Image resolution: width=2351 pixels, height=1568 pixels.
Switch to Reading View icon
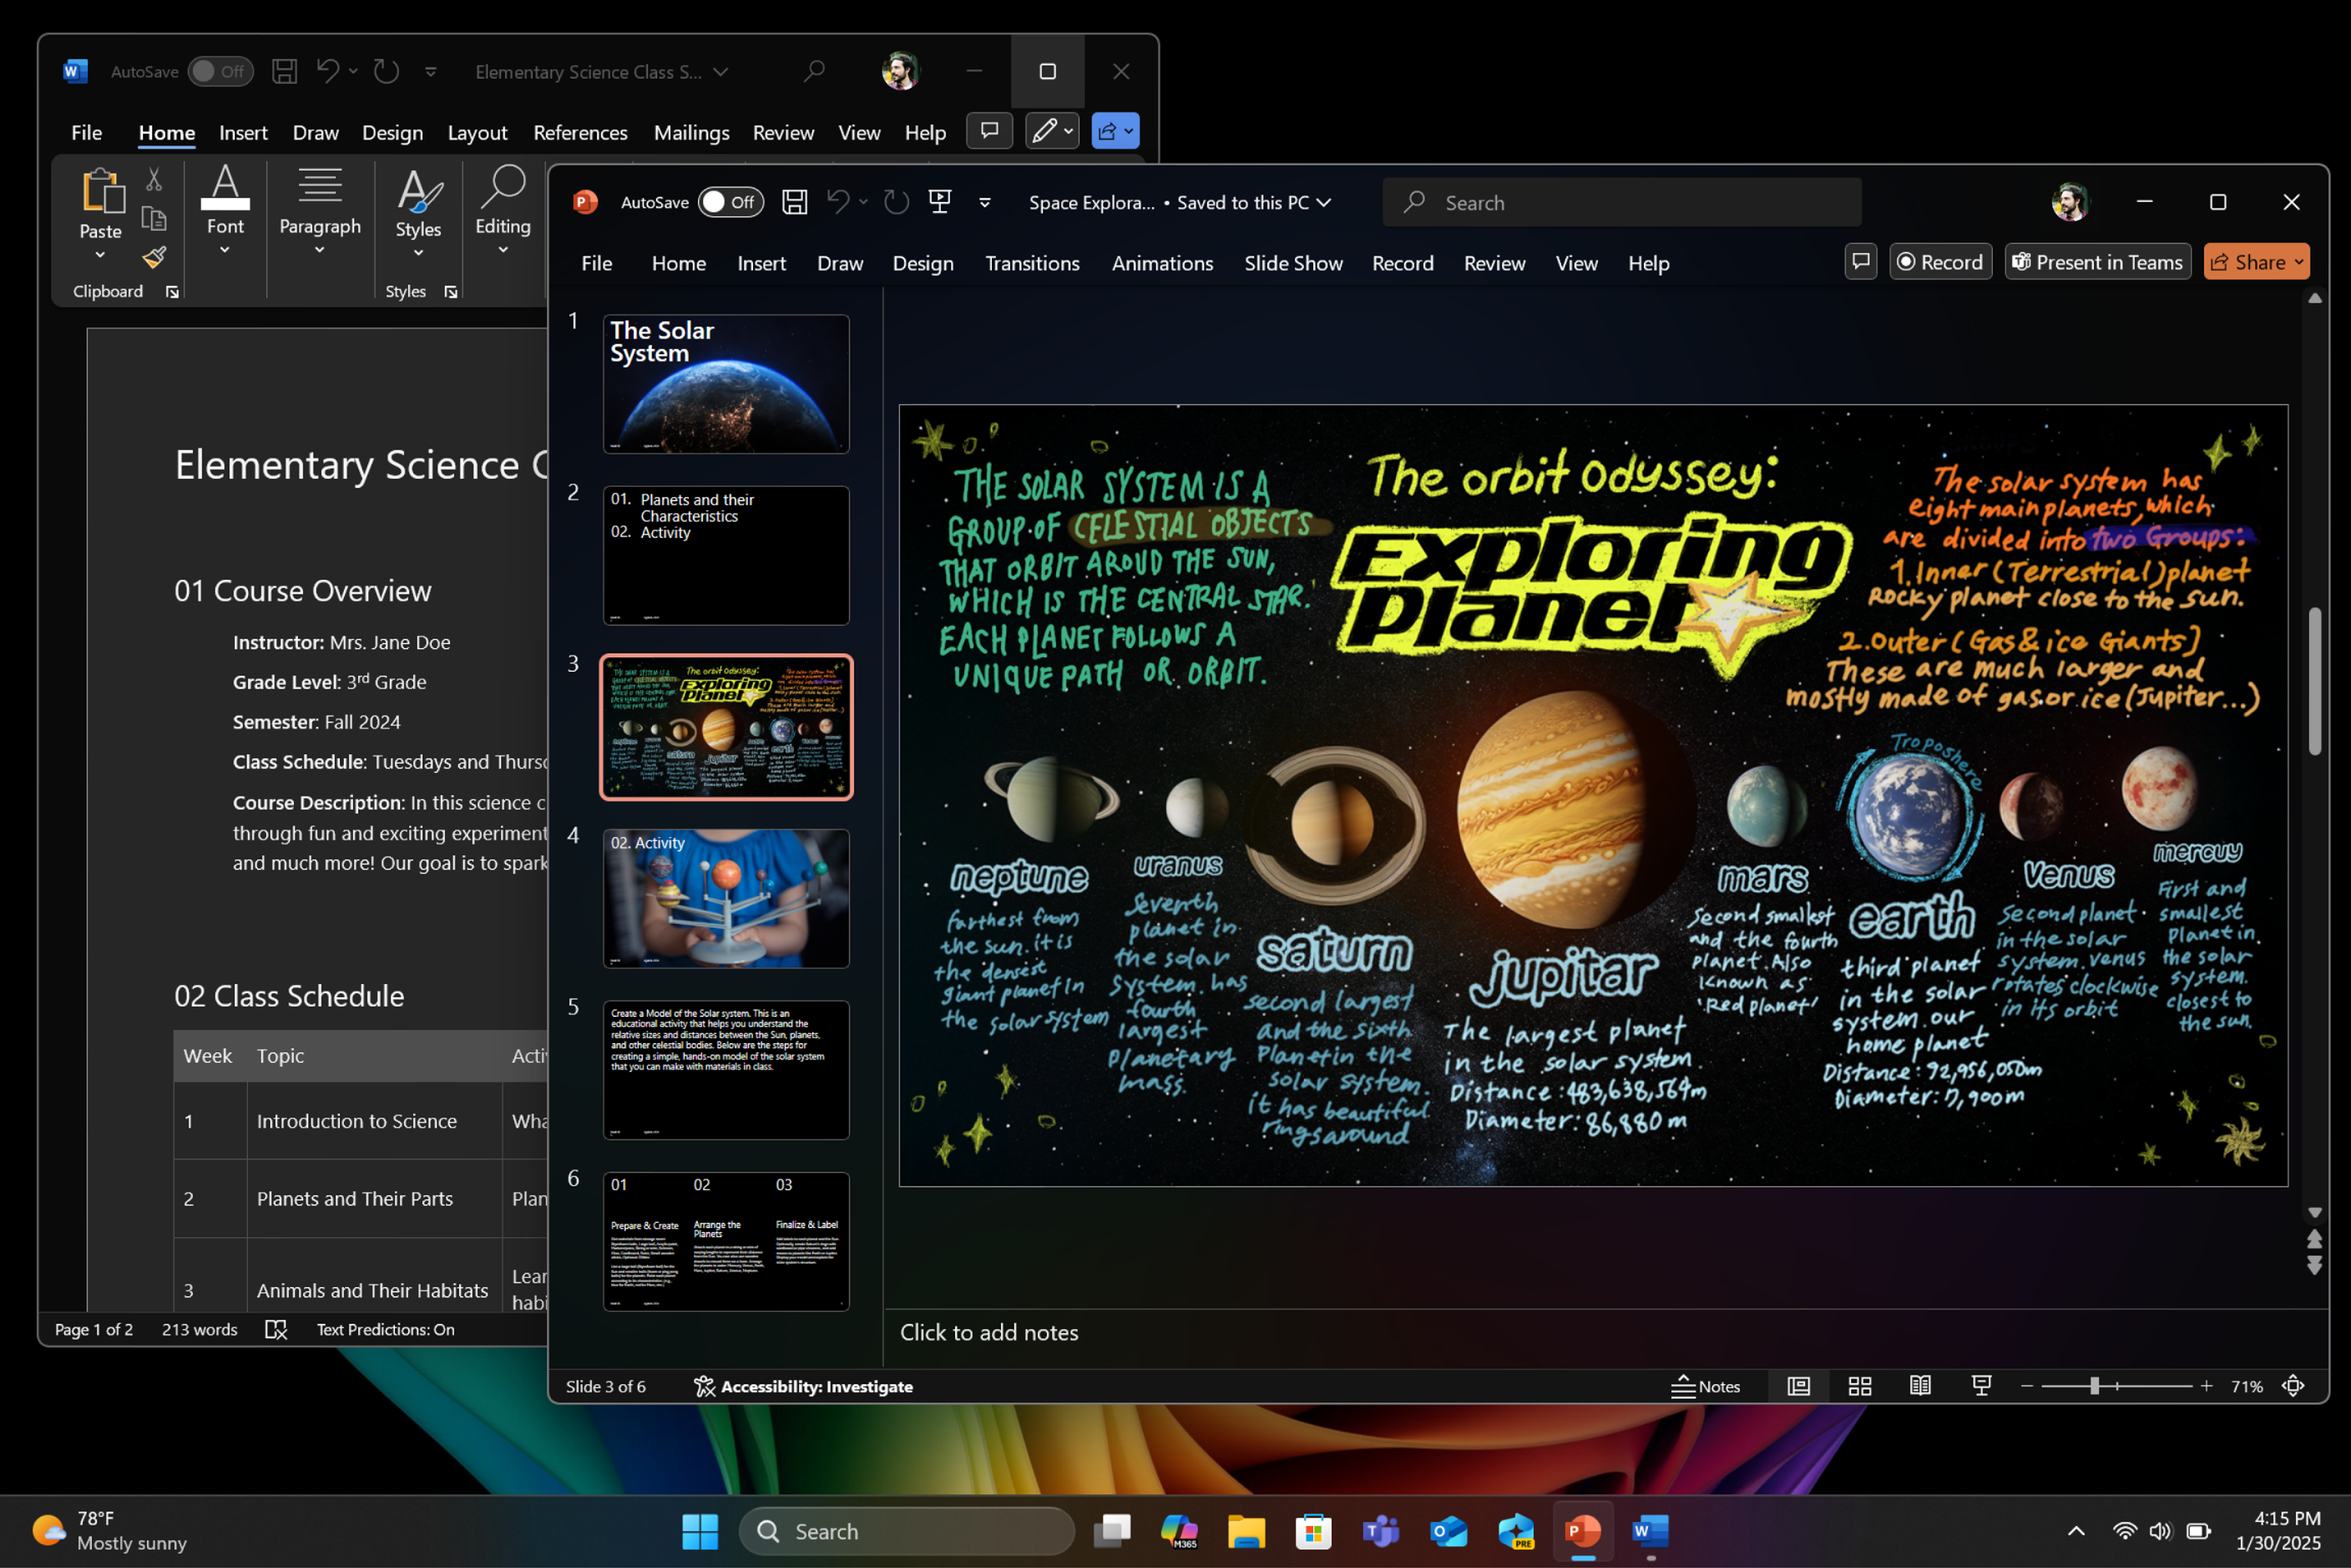click(1919, 1386)
